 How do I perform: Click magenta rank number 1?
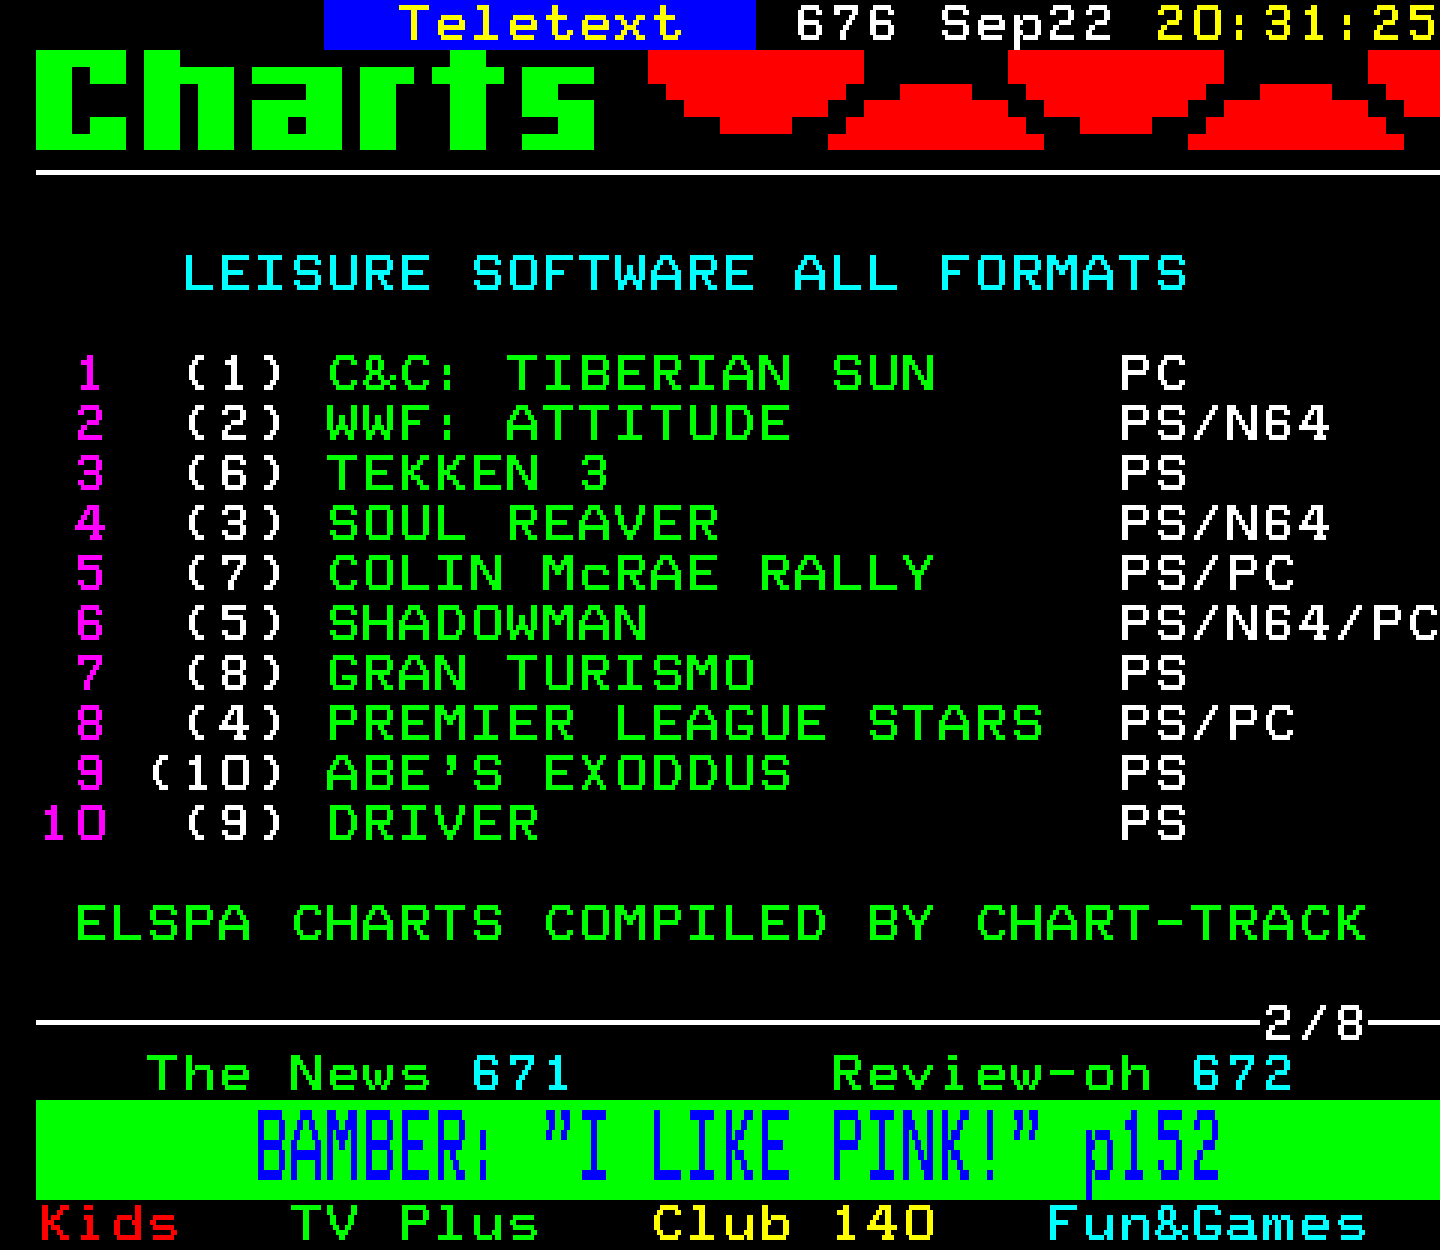[x=90, y=373]
